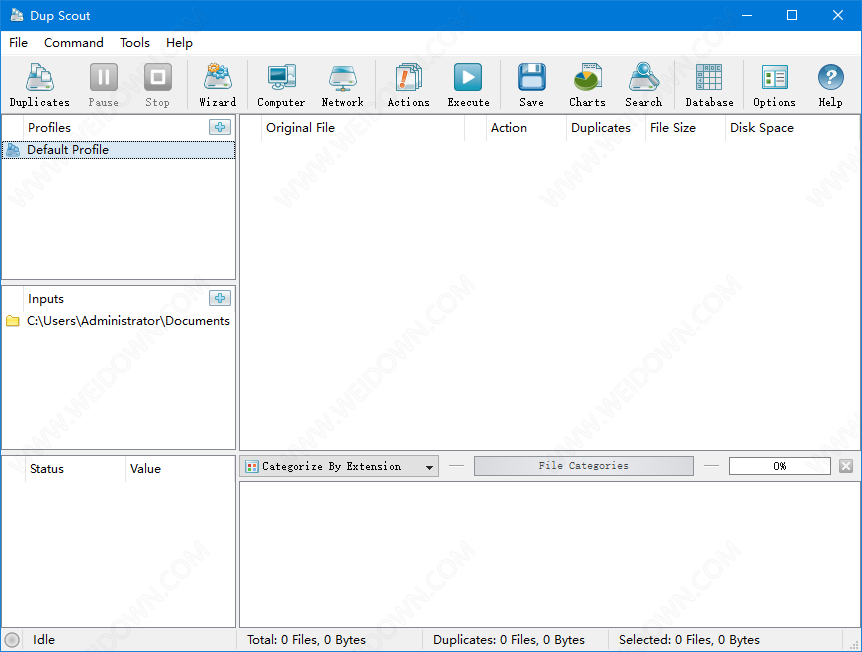Open the Search toolbar icon
Screen dimensions: 862x652
pos(644,85)
